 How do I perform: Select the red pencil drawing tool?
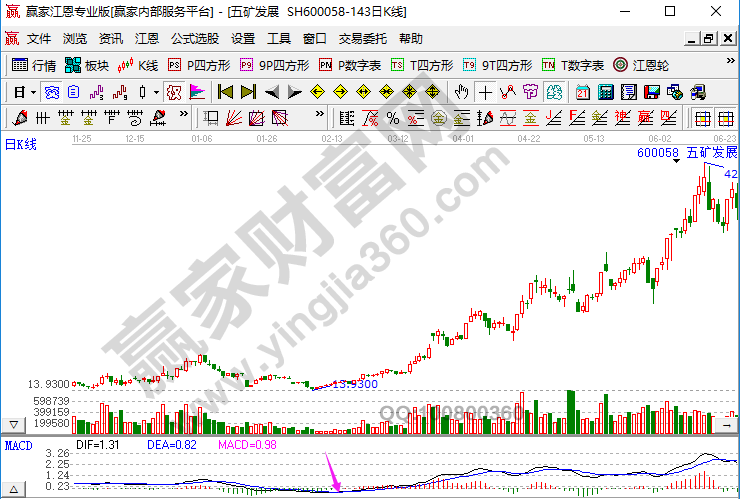[x=20, y=118]
